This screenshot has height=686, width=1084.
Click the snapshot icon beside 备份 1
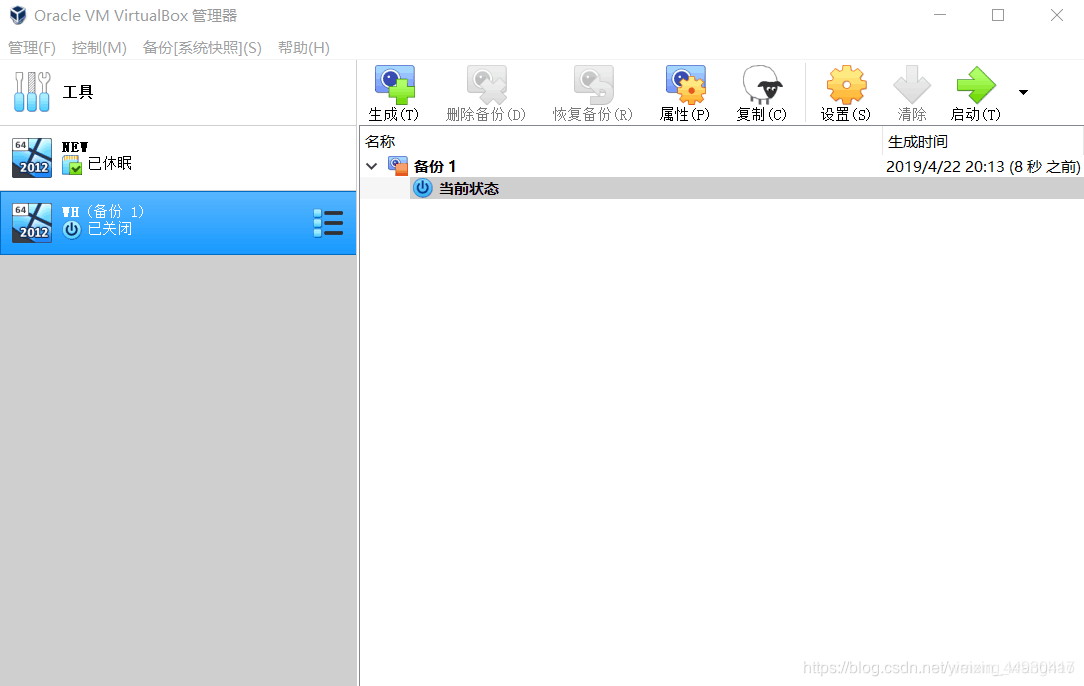[x=398, y=166]
